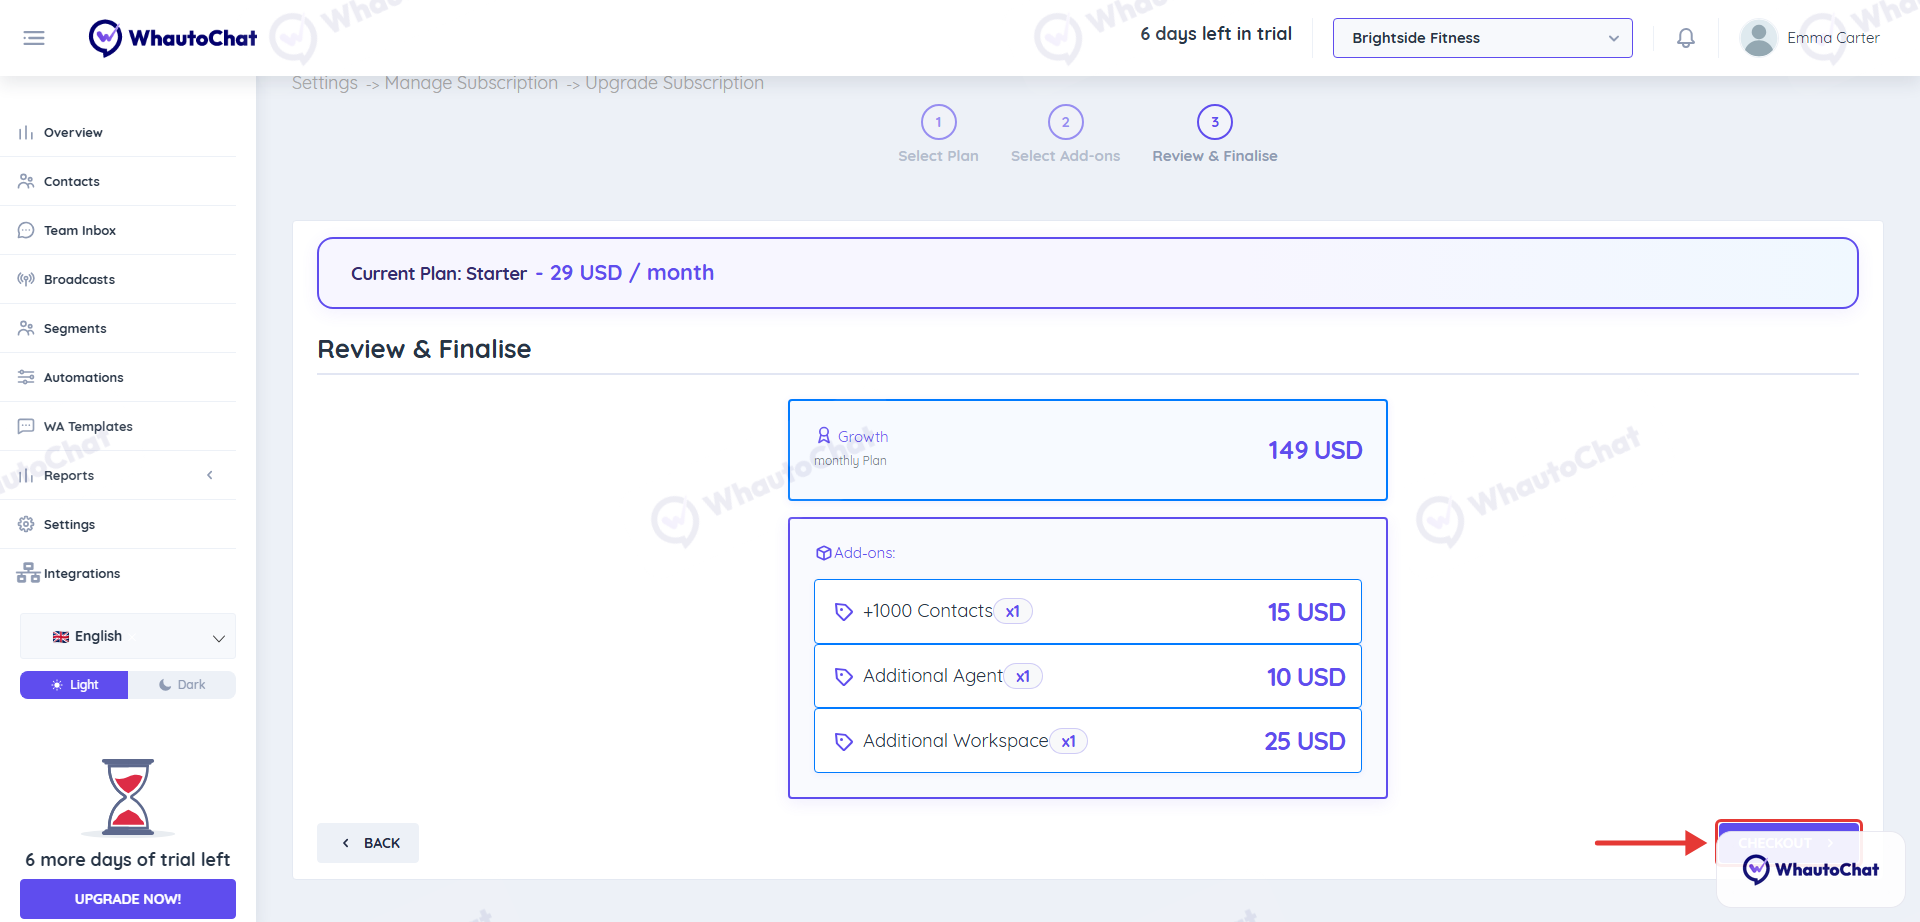Click the 15 USD contacts add-on price

click(x=1306, y=612)
